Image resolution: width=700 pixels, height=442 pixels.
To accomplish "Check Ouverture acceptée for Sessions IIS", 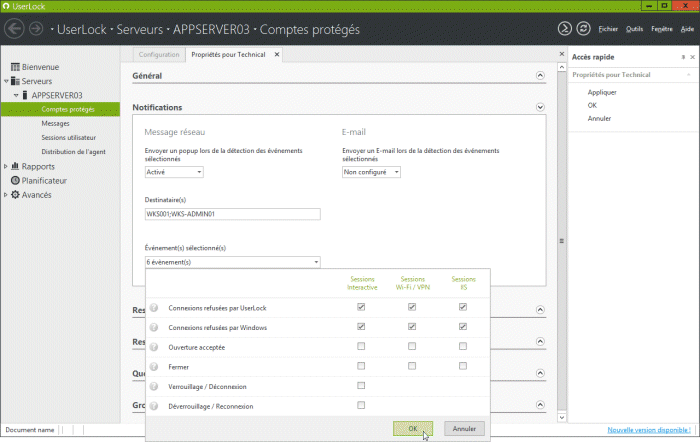I will (463, 346).
